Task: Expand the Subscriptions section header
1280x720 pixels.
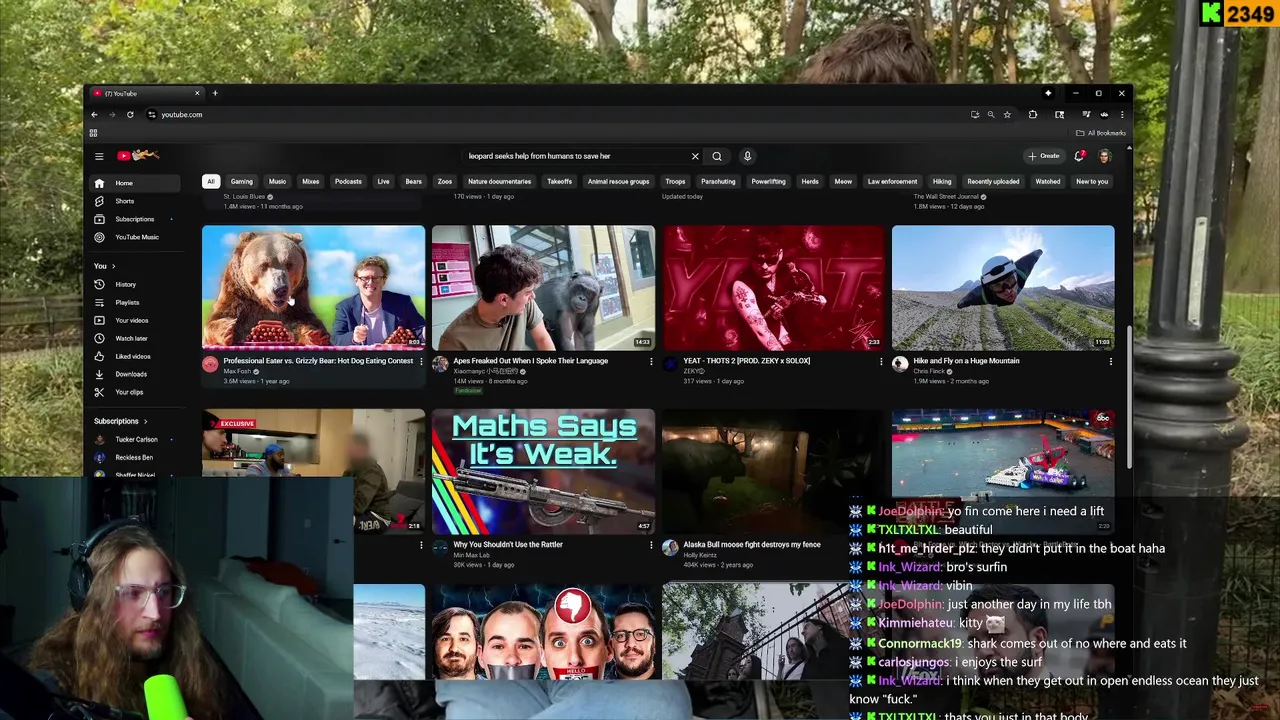Action: [121, 421]
